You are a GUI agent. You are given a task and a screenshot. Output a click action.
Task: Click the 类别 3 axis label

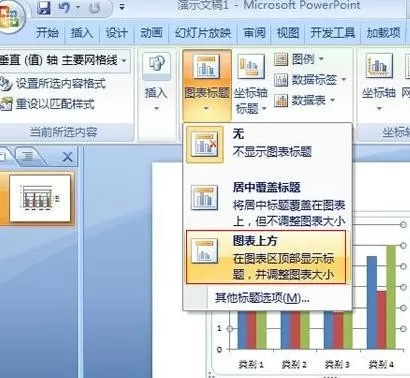click(337, 364)
